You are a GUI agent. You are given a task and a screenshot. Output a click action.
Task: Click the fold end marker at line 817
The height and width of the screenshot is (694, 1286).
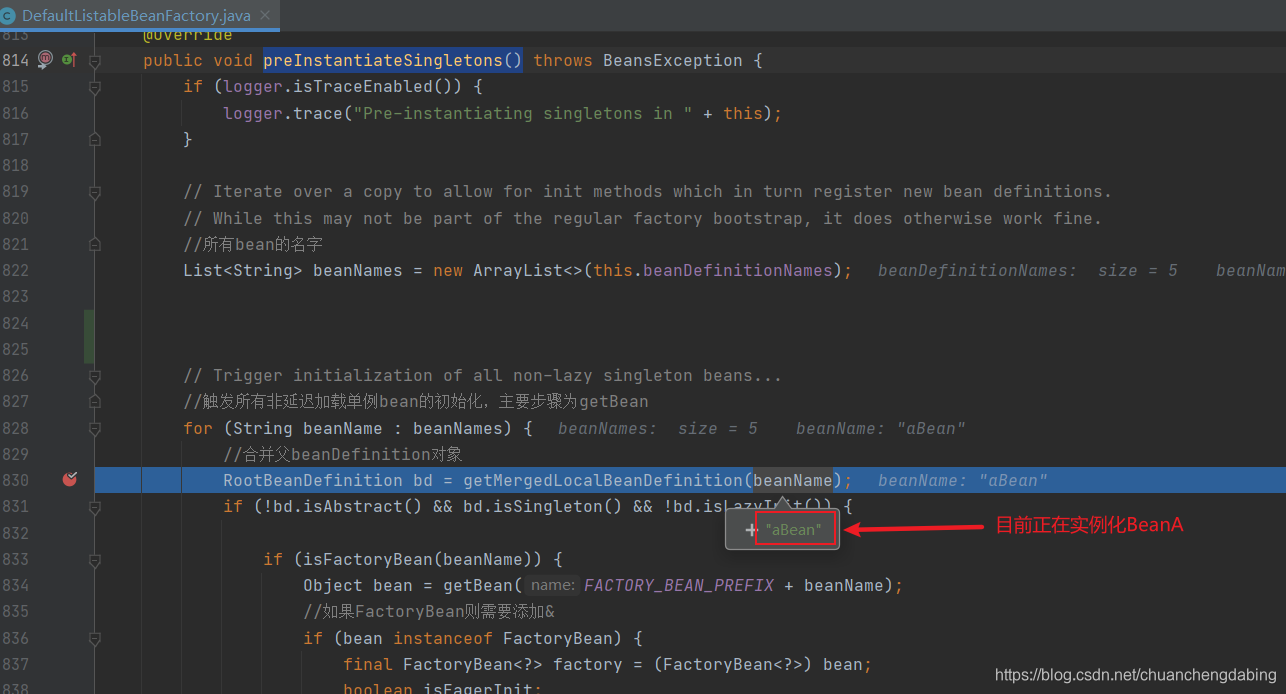point(95,139)
